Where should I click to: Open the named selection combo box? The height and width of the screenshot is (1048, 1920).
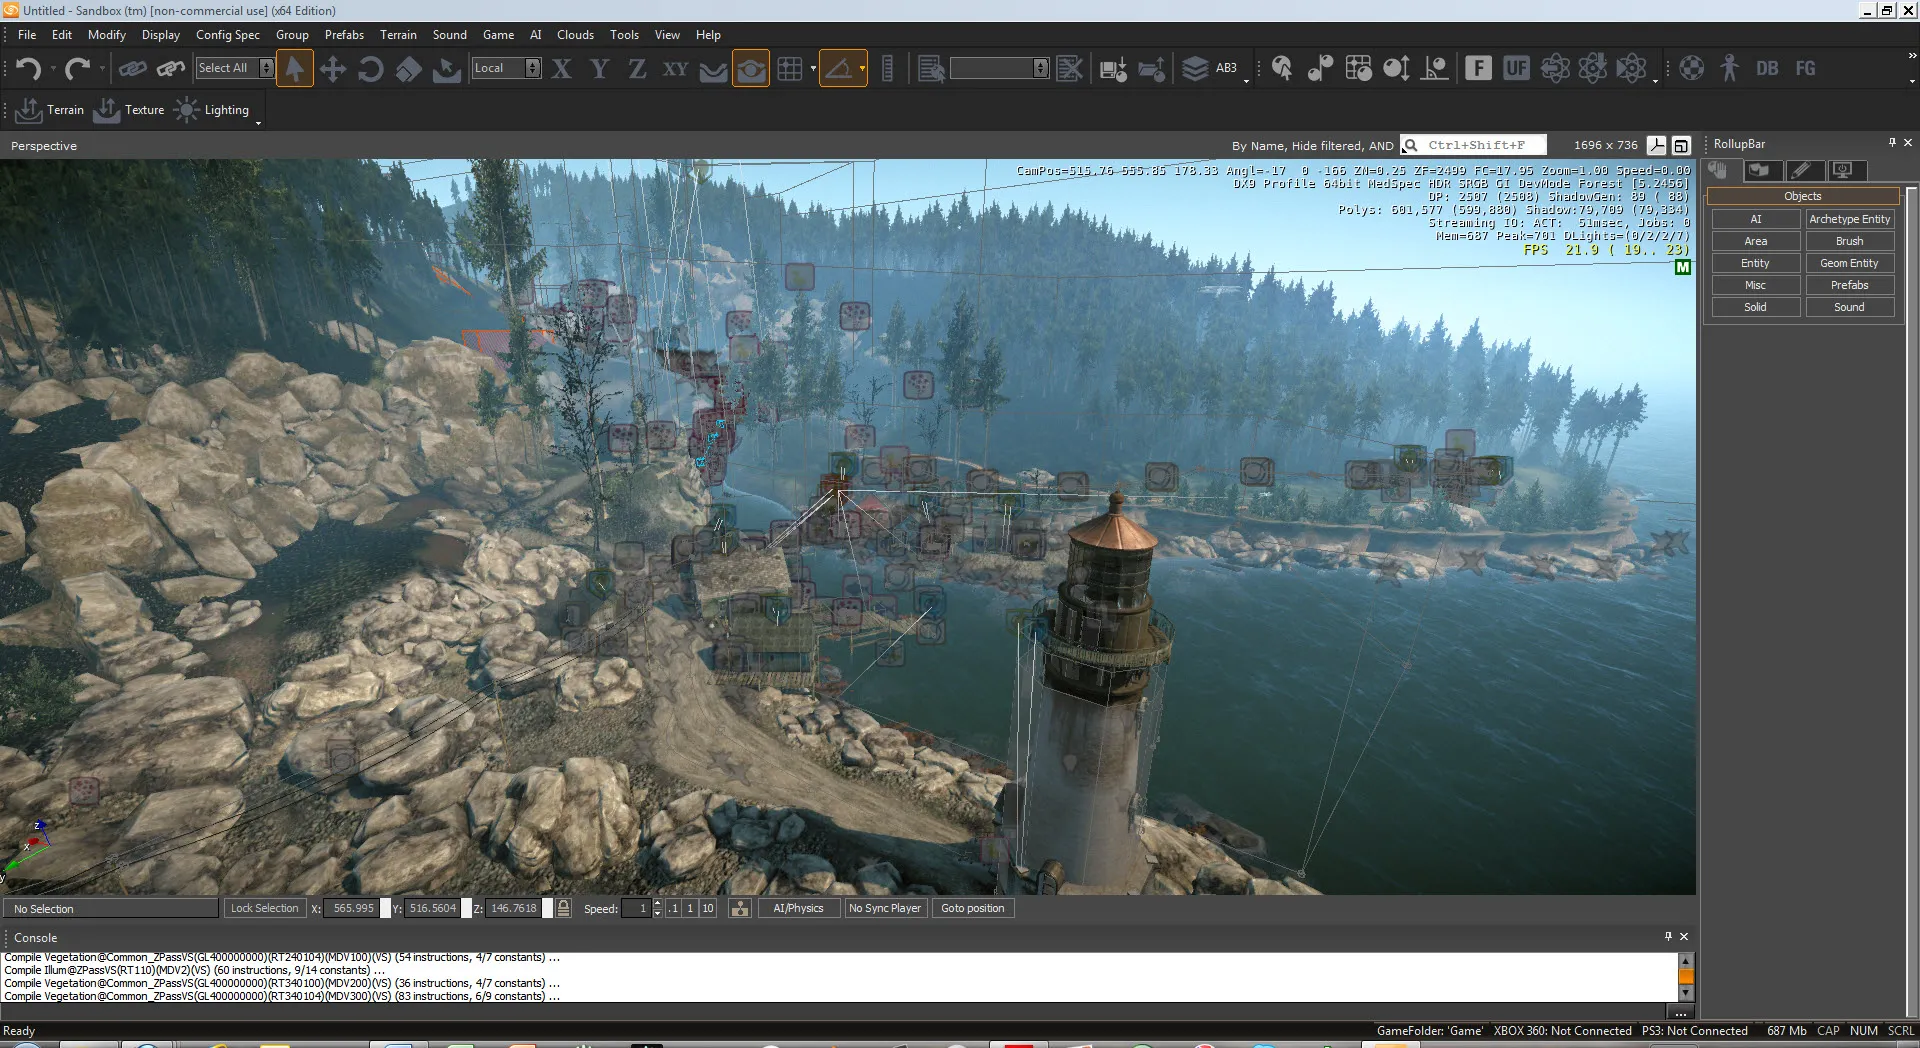(999, 68)
